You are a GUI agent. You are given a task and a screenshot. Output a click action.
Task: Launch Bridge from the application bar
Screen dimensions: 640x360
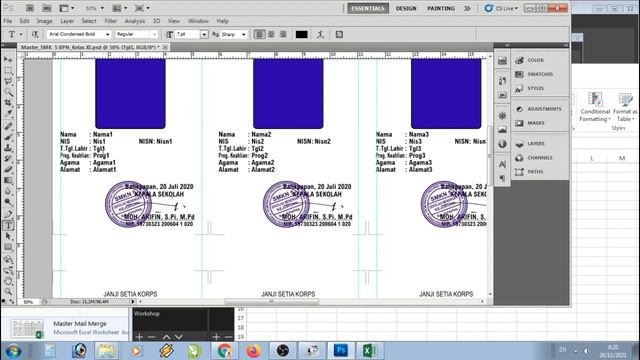point(30,8)
